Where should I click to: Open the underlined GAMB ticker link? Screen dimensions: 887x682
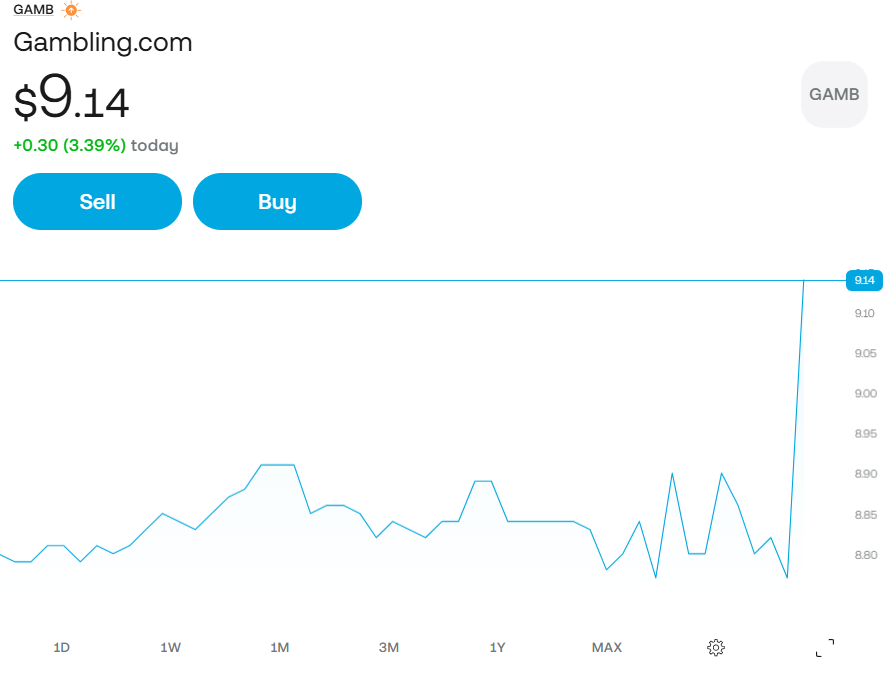(33, 10)
